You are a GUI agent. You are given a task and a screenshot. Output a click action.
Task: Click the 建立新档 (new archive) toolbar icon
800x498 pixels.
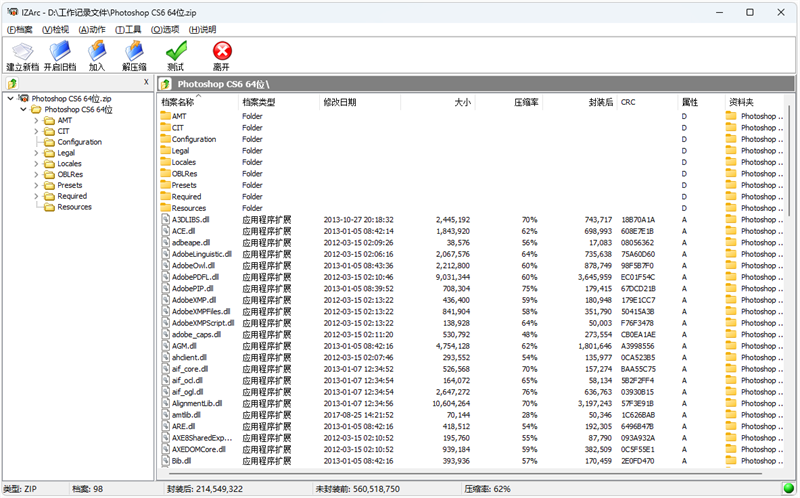click(22, 51)
